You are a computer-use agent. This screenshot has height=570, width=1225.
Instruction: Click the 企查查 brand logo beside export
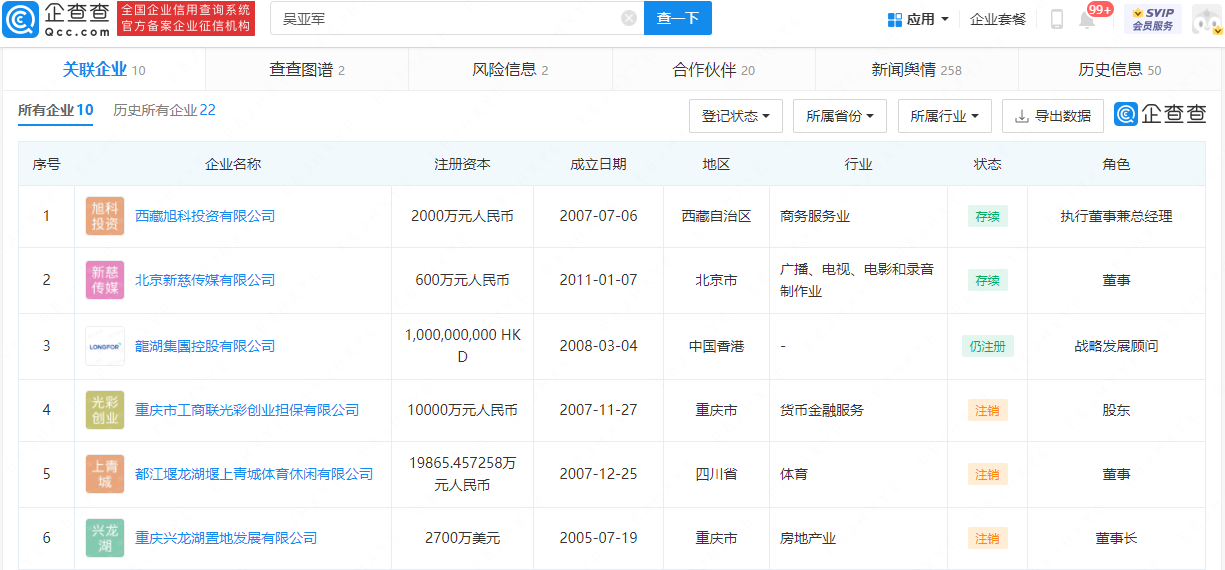[x=1161, y=116]
